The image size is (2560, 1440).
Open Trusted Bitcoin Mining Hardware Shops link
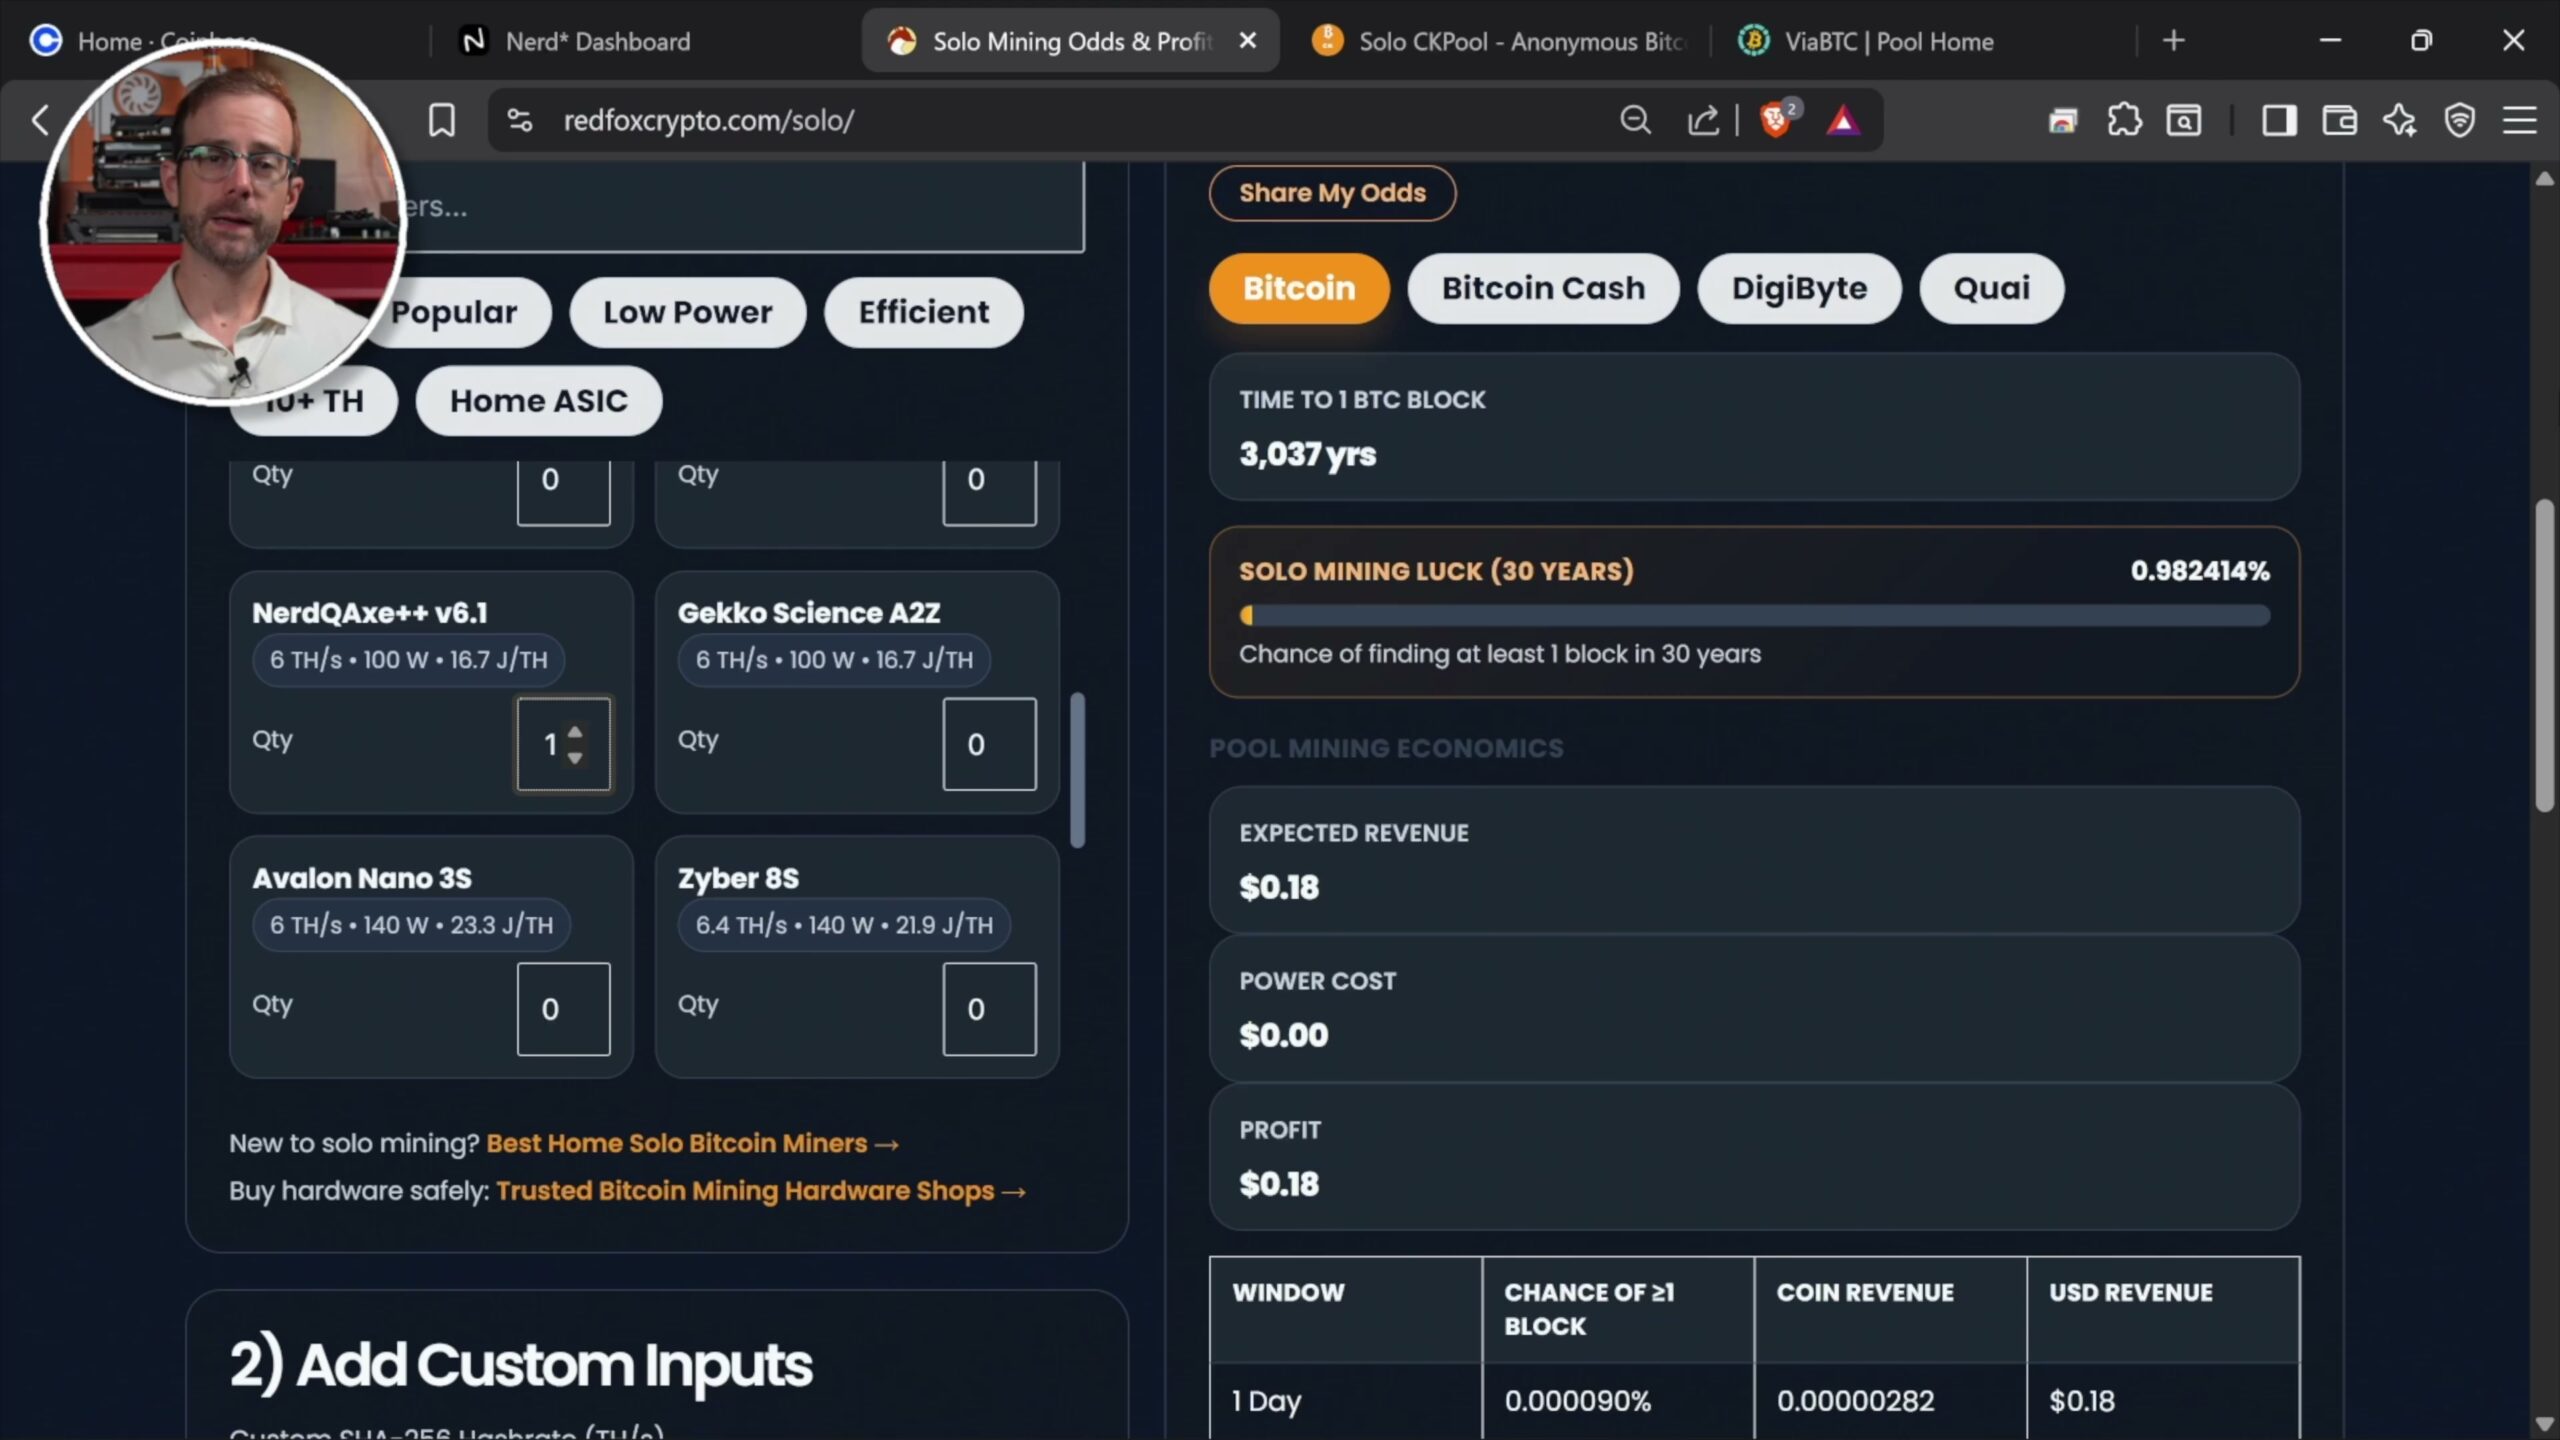click(760, 1191)
